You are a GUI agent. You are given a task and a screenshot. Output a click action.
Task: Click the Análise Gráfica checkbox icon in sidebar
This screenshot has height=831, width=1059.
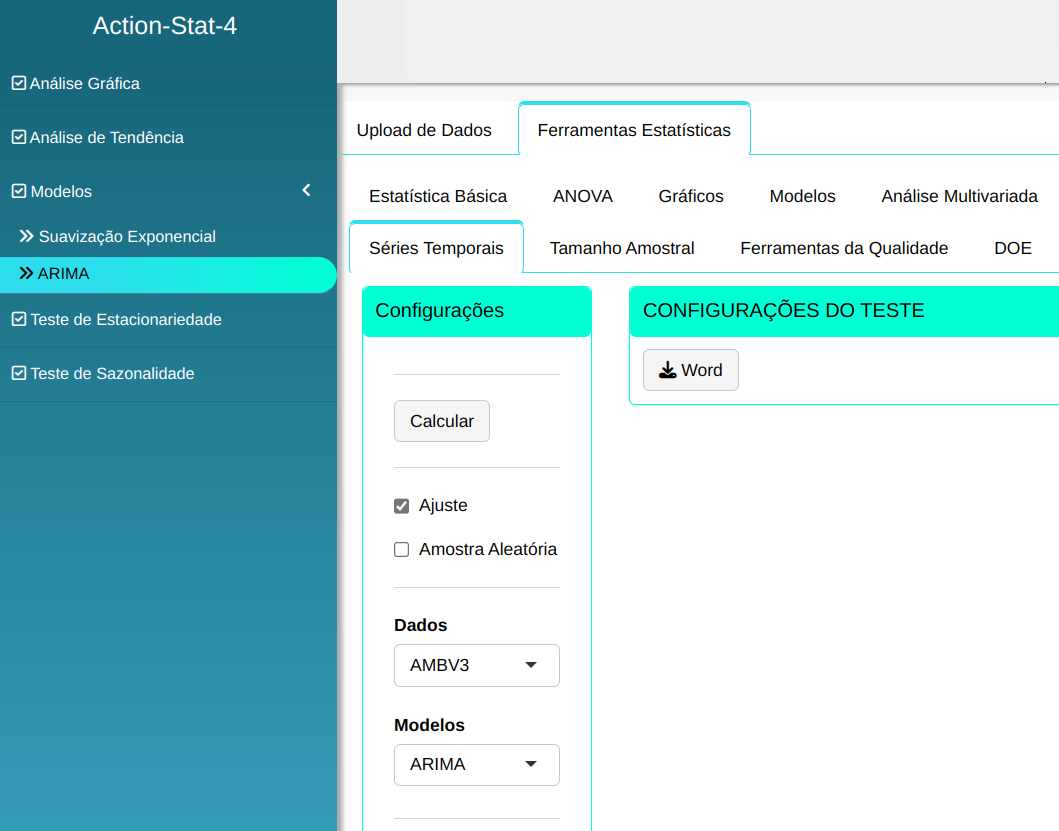tap(19, 84)
